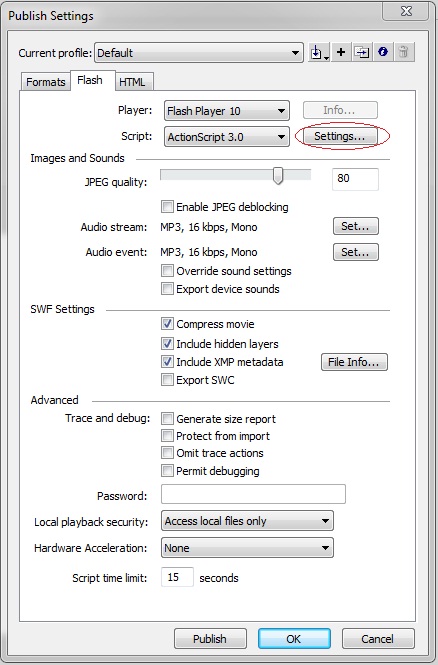Viewport: 438px width, 665px height.
Task: Open ActionScript Settings button
Action: click(340, 136)
